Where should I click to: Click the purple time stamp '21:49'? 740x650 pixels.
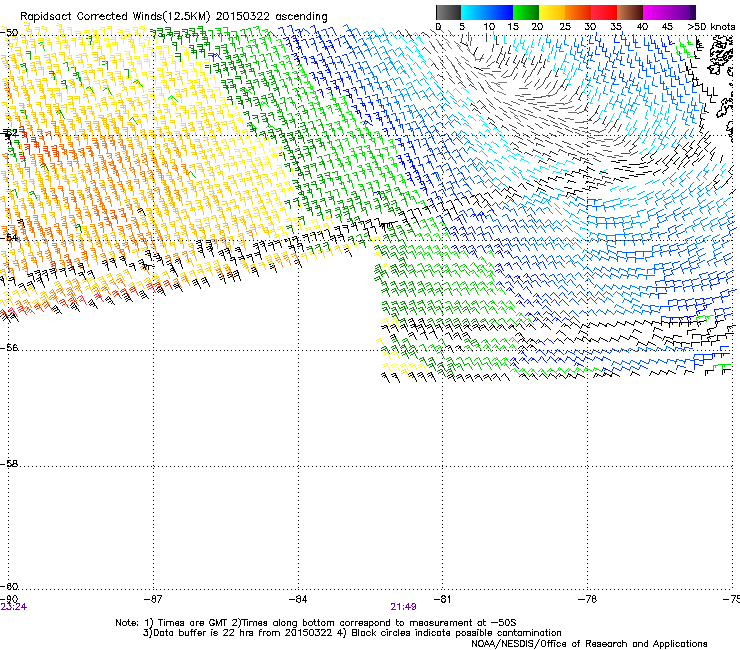pos(404,607)
